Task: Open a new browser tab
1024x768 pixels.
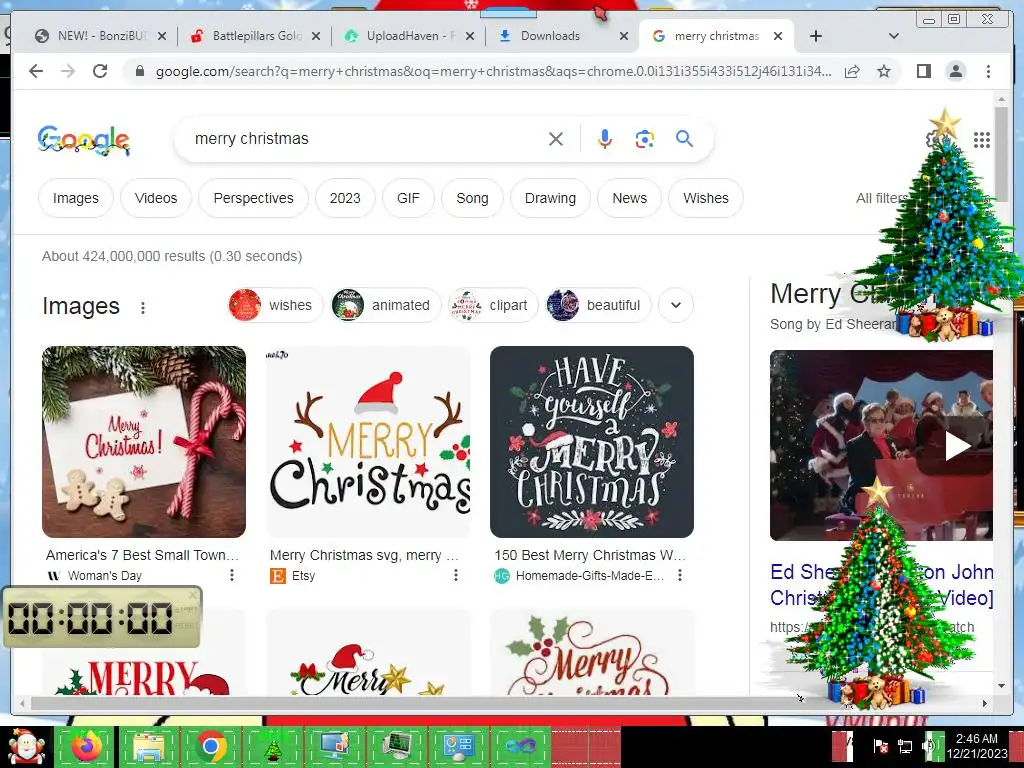Action: pos(816,36)
